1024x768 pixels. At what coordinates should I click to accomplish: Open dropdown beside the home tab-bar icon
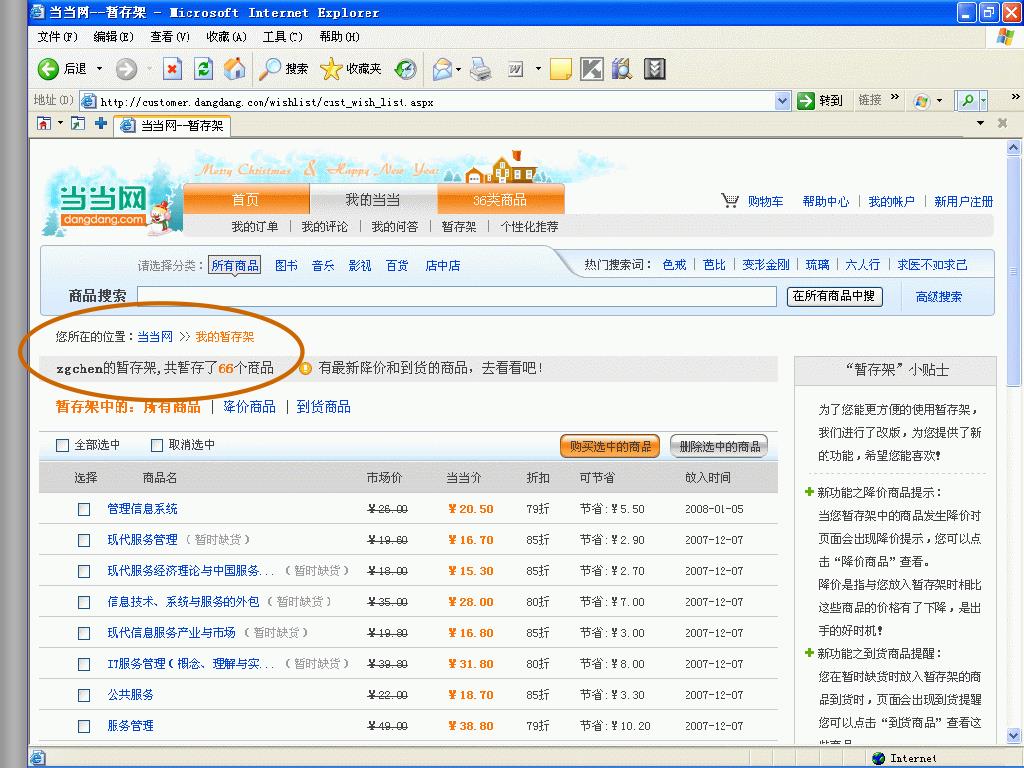(x=60, y=123)
